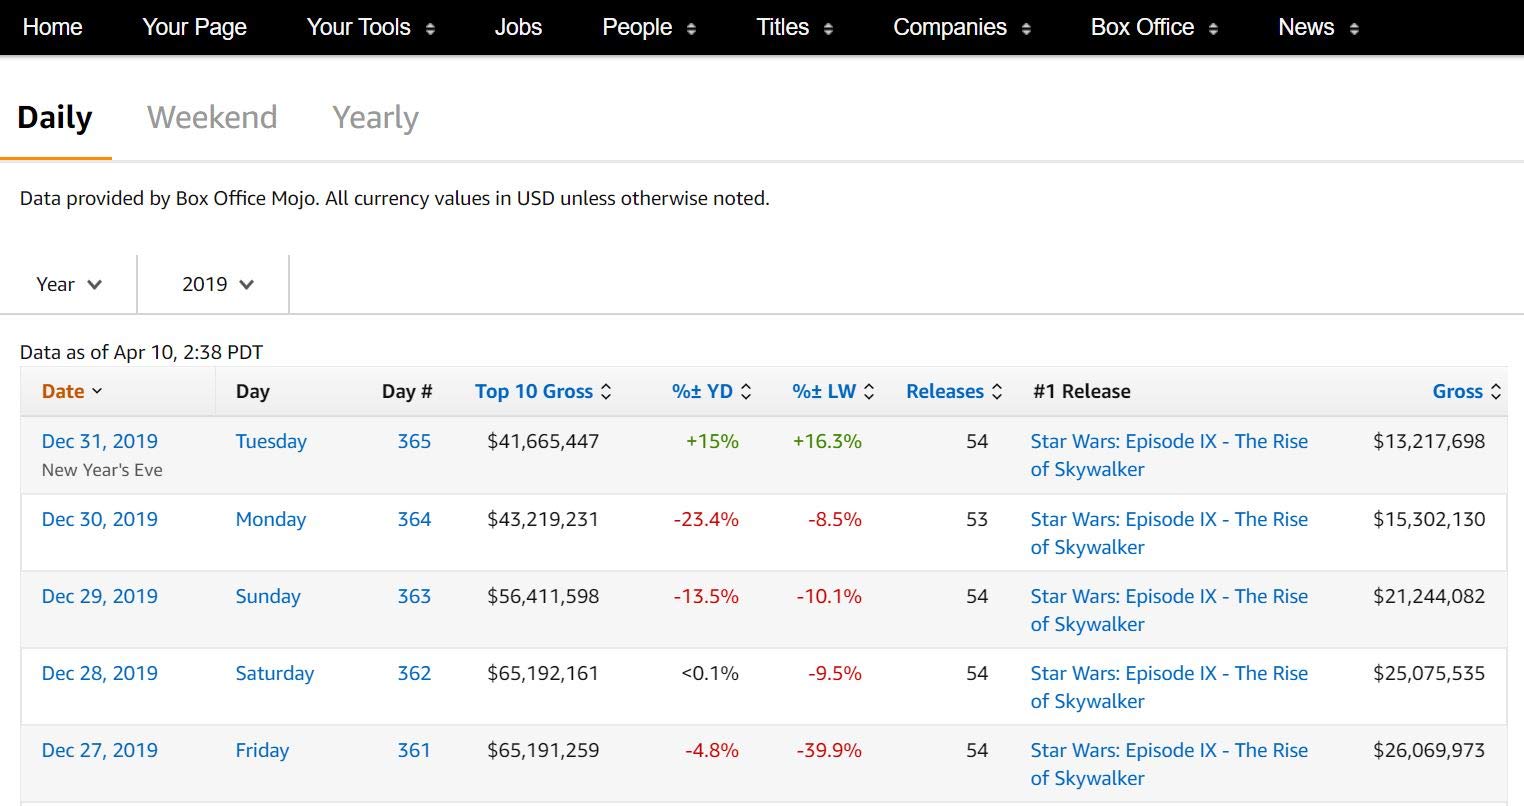Image resolution: width=1524 pixels, height=806 pixels.
Task: Open Jobs from the top menu
Action: pyautogui.click(x=518, y=28)
